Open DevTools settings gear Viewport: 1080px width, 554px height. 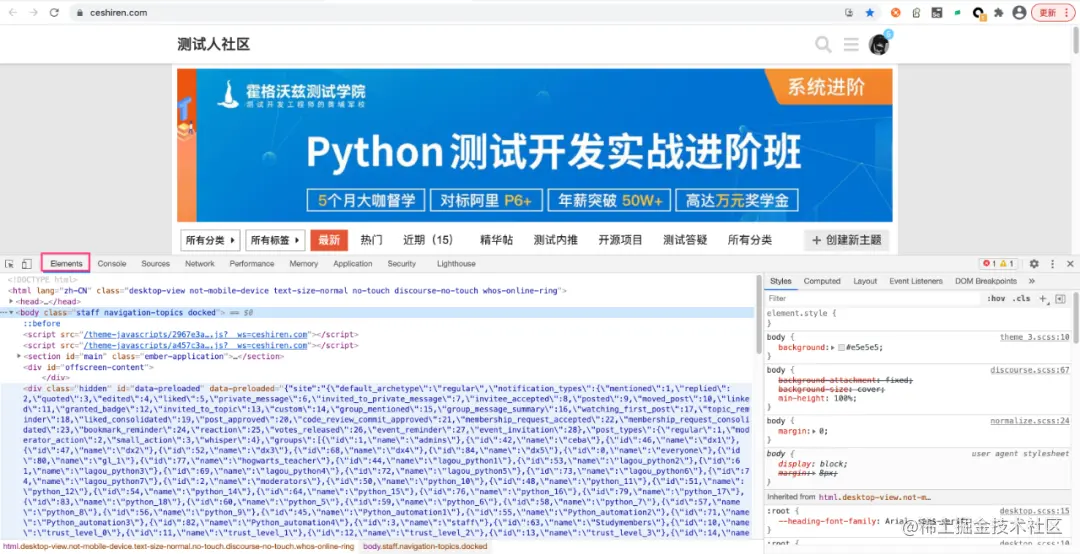pos(1034,264)
